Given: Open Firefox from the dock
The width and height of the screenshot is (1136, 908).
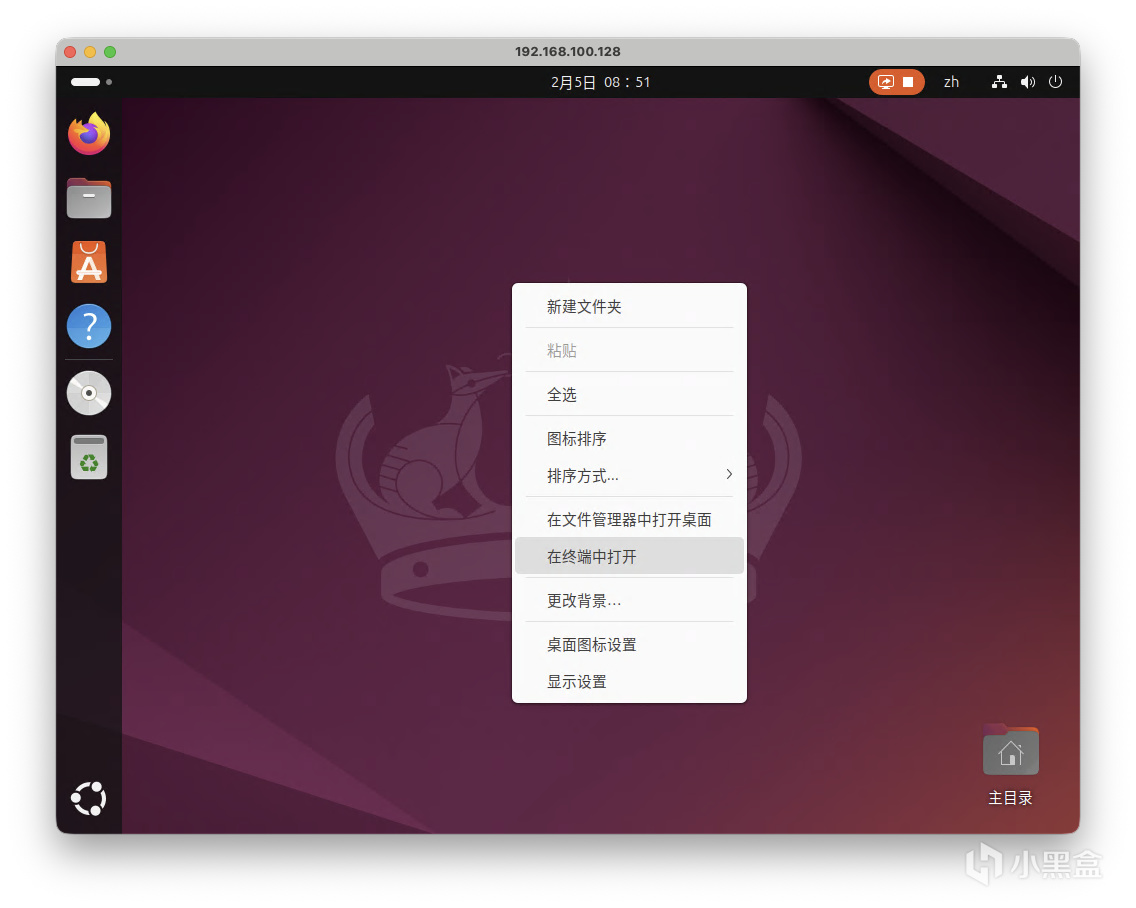Looking at the screenshot, I should [x=89, y=133].
